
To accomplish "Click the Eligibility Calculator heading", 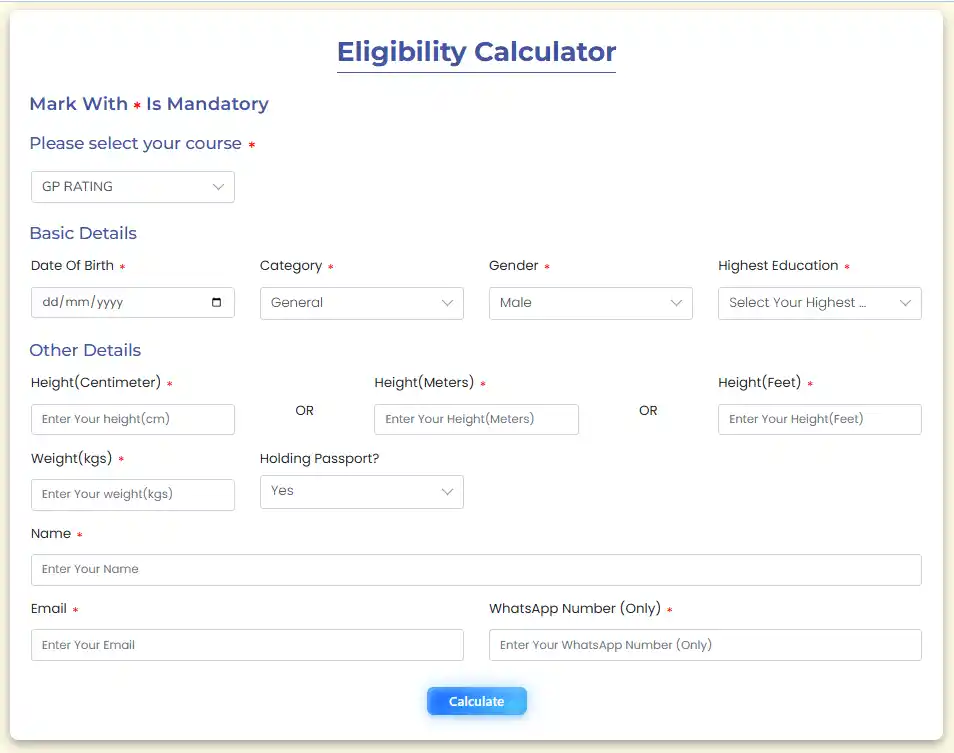I will (476, 52).
